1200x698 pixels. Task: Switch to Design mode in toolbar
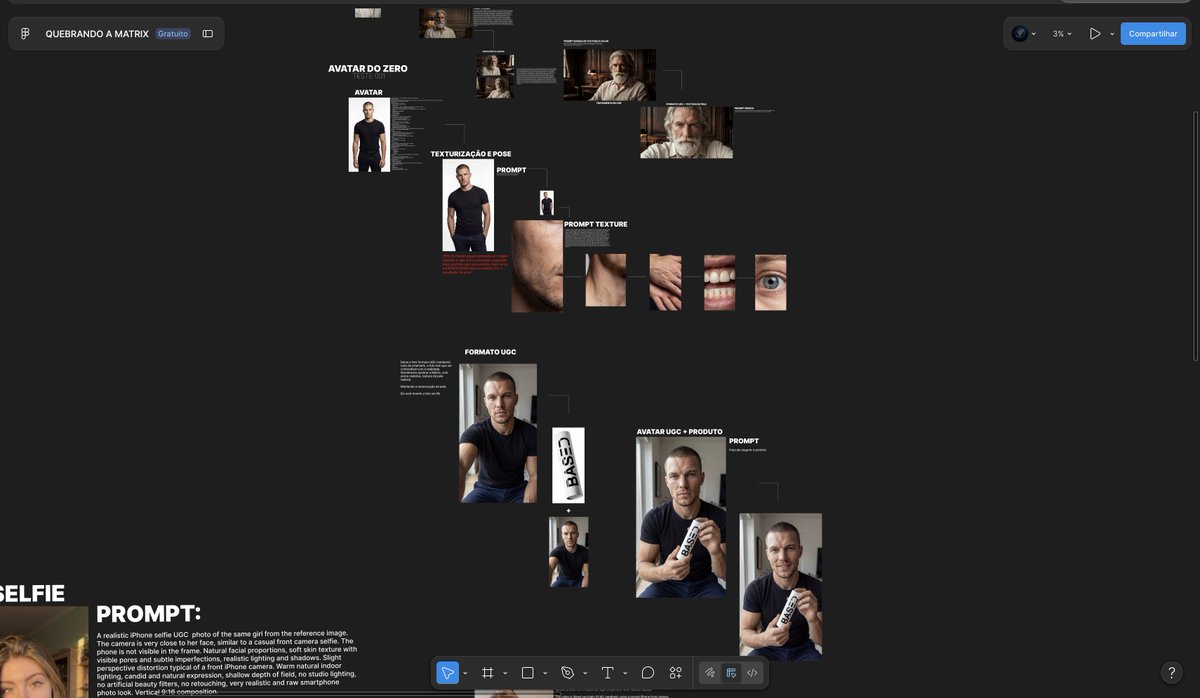(x=732, y=673)
